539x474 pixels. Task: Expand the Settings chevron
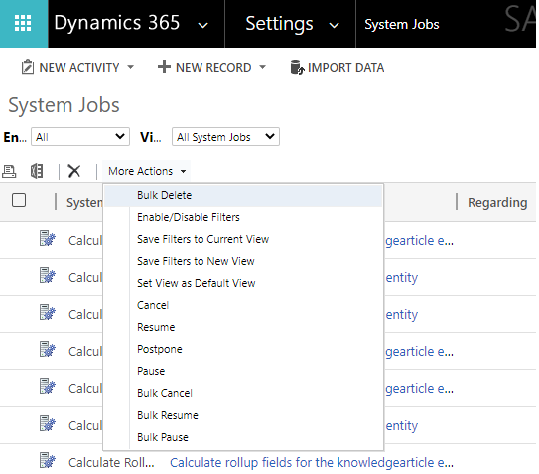(334, 25)
